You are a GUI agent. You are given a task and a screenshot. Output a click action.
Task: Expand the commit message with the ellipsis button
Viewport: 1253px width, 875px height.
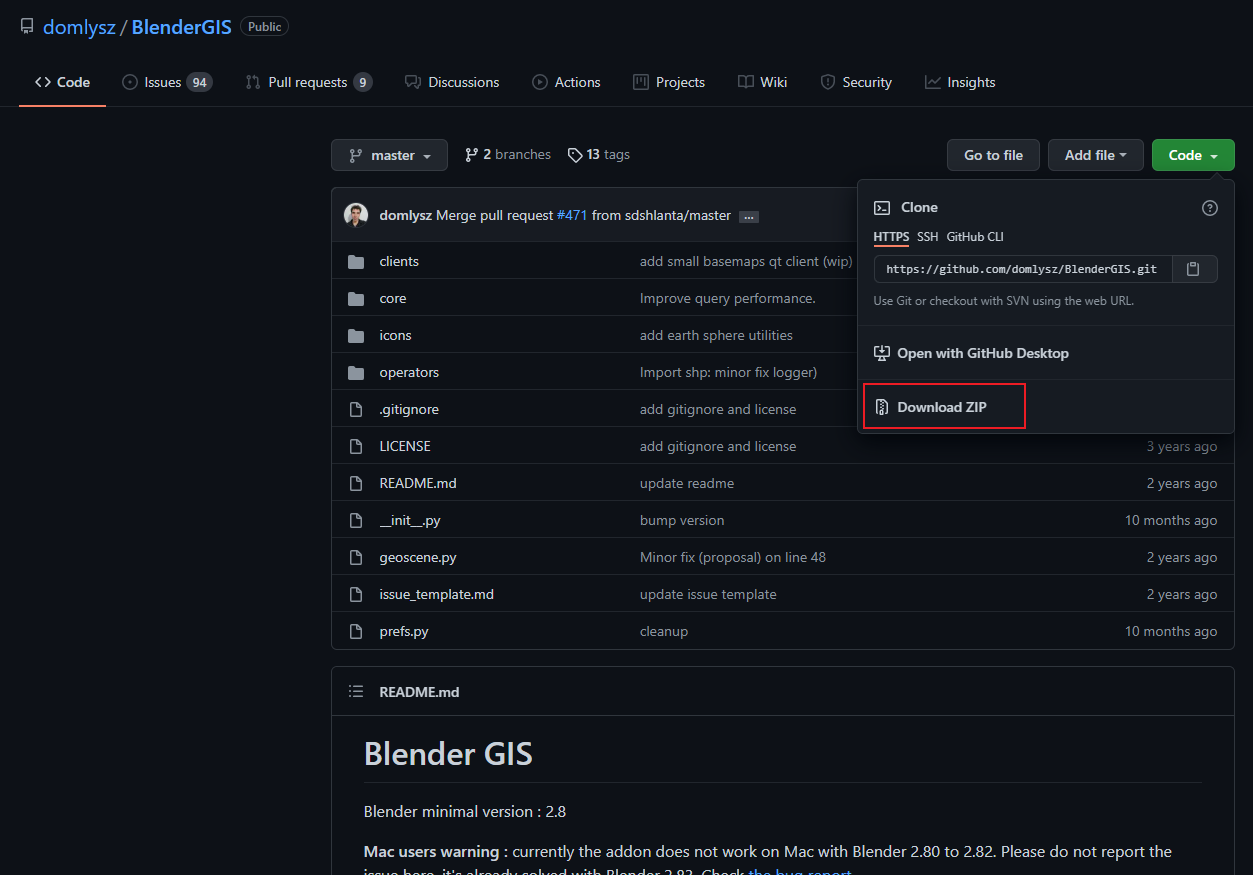[x=749, y=216]
